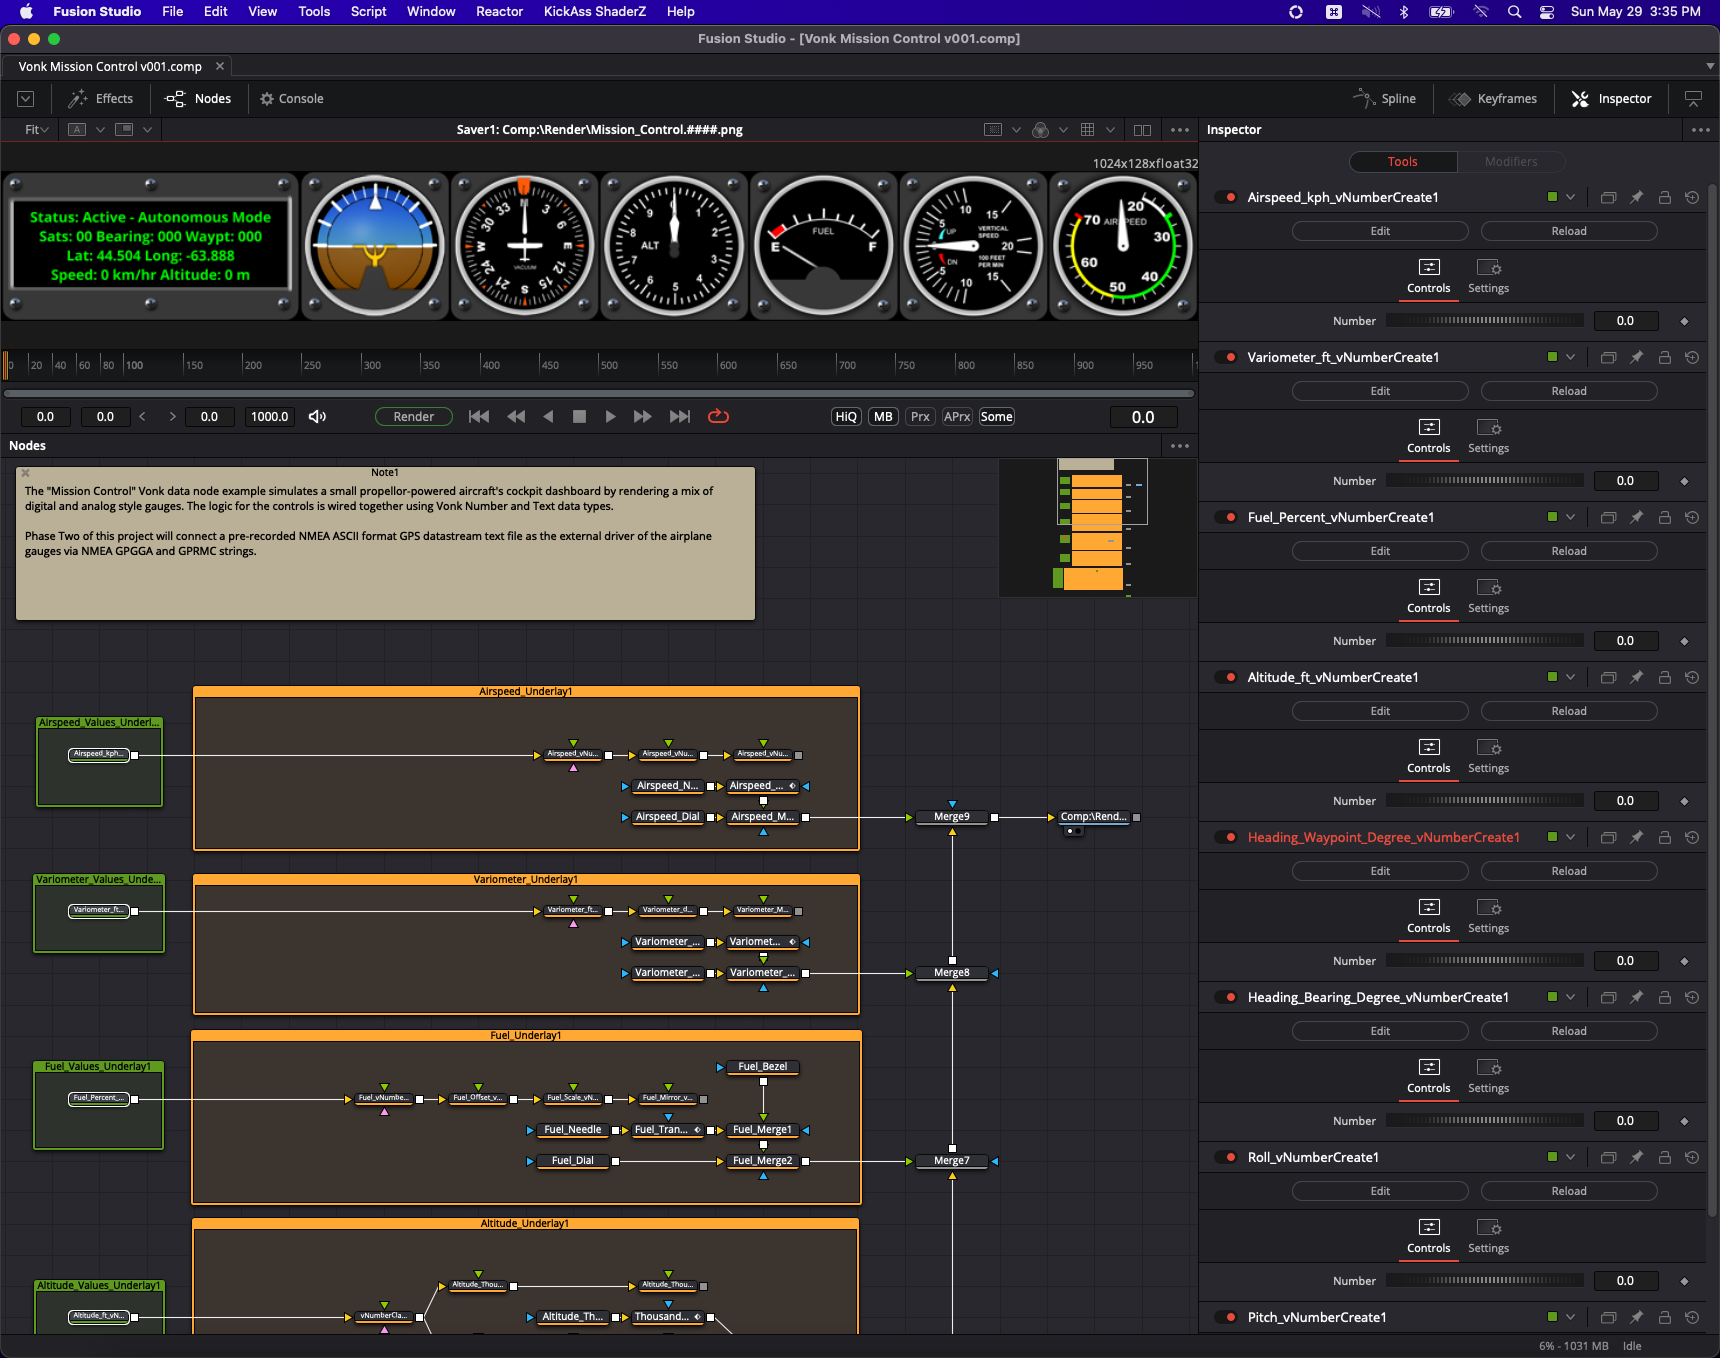Toggle APrx auto proxy mode

(x=957, y=417)
